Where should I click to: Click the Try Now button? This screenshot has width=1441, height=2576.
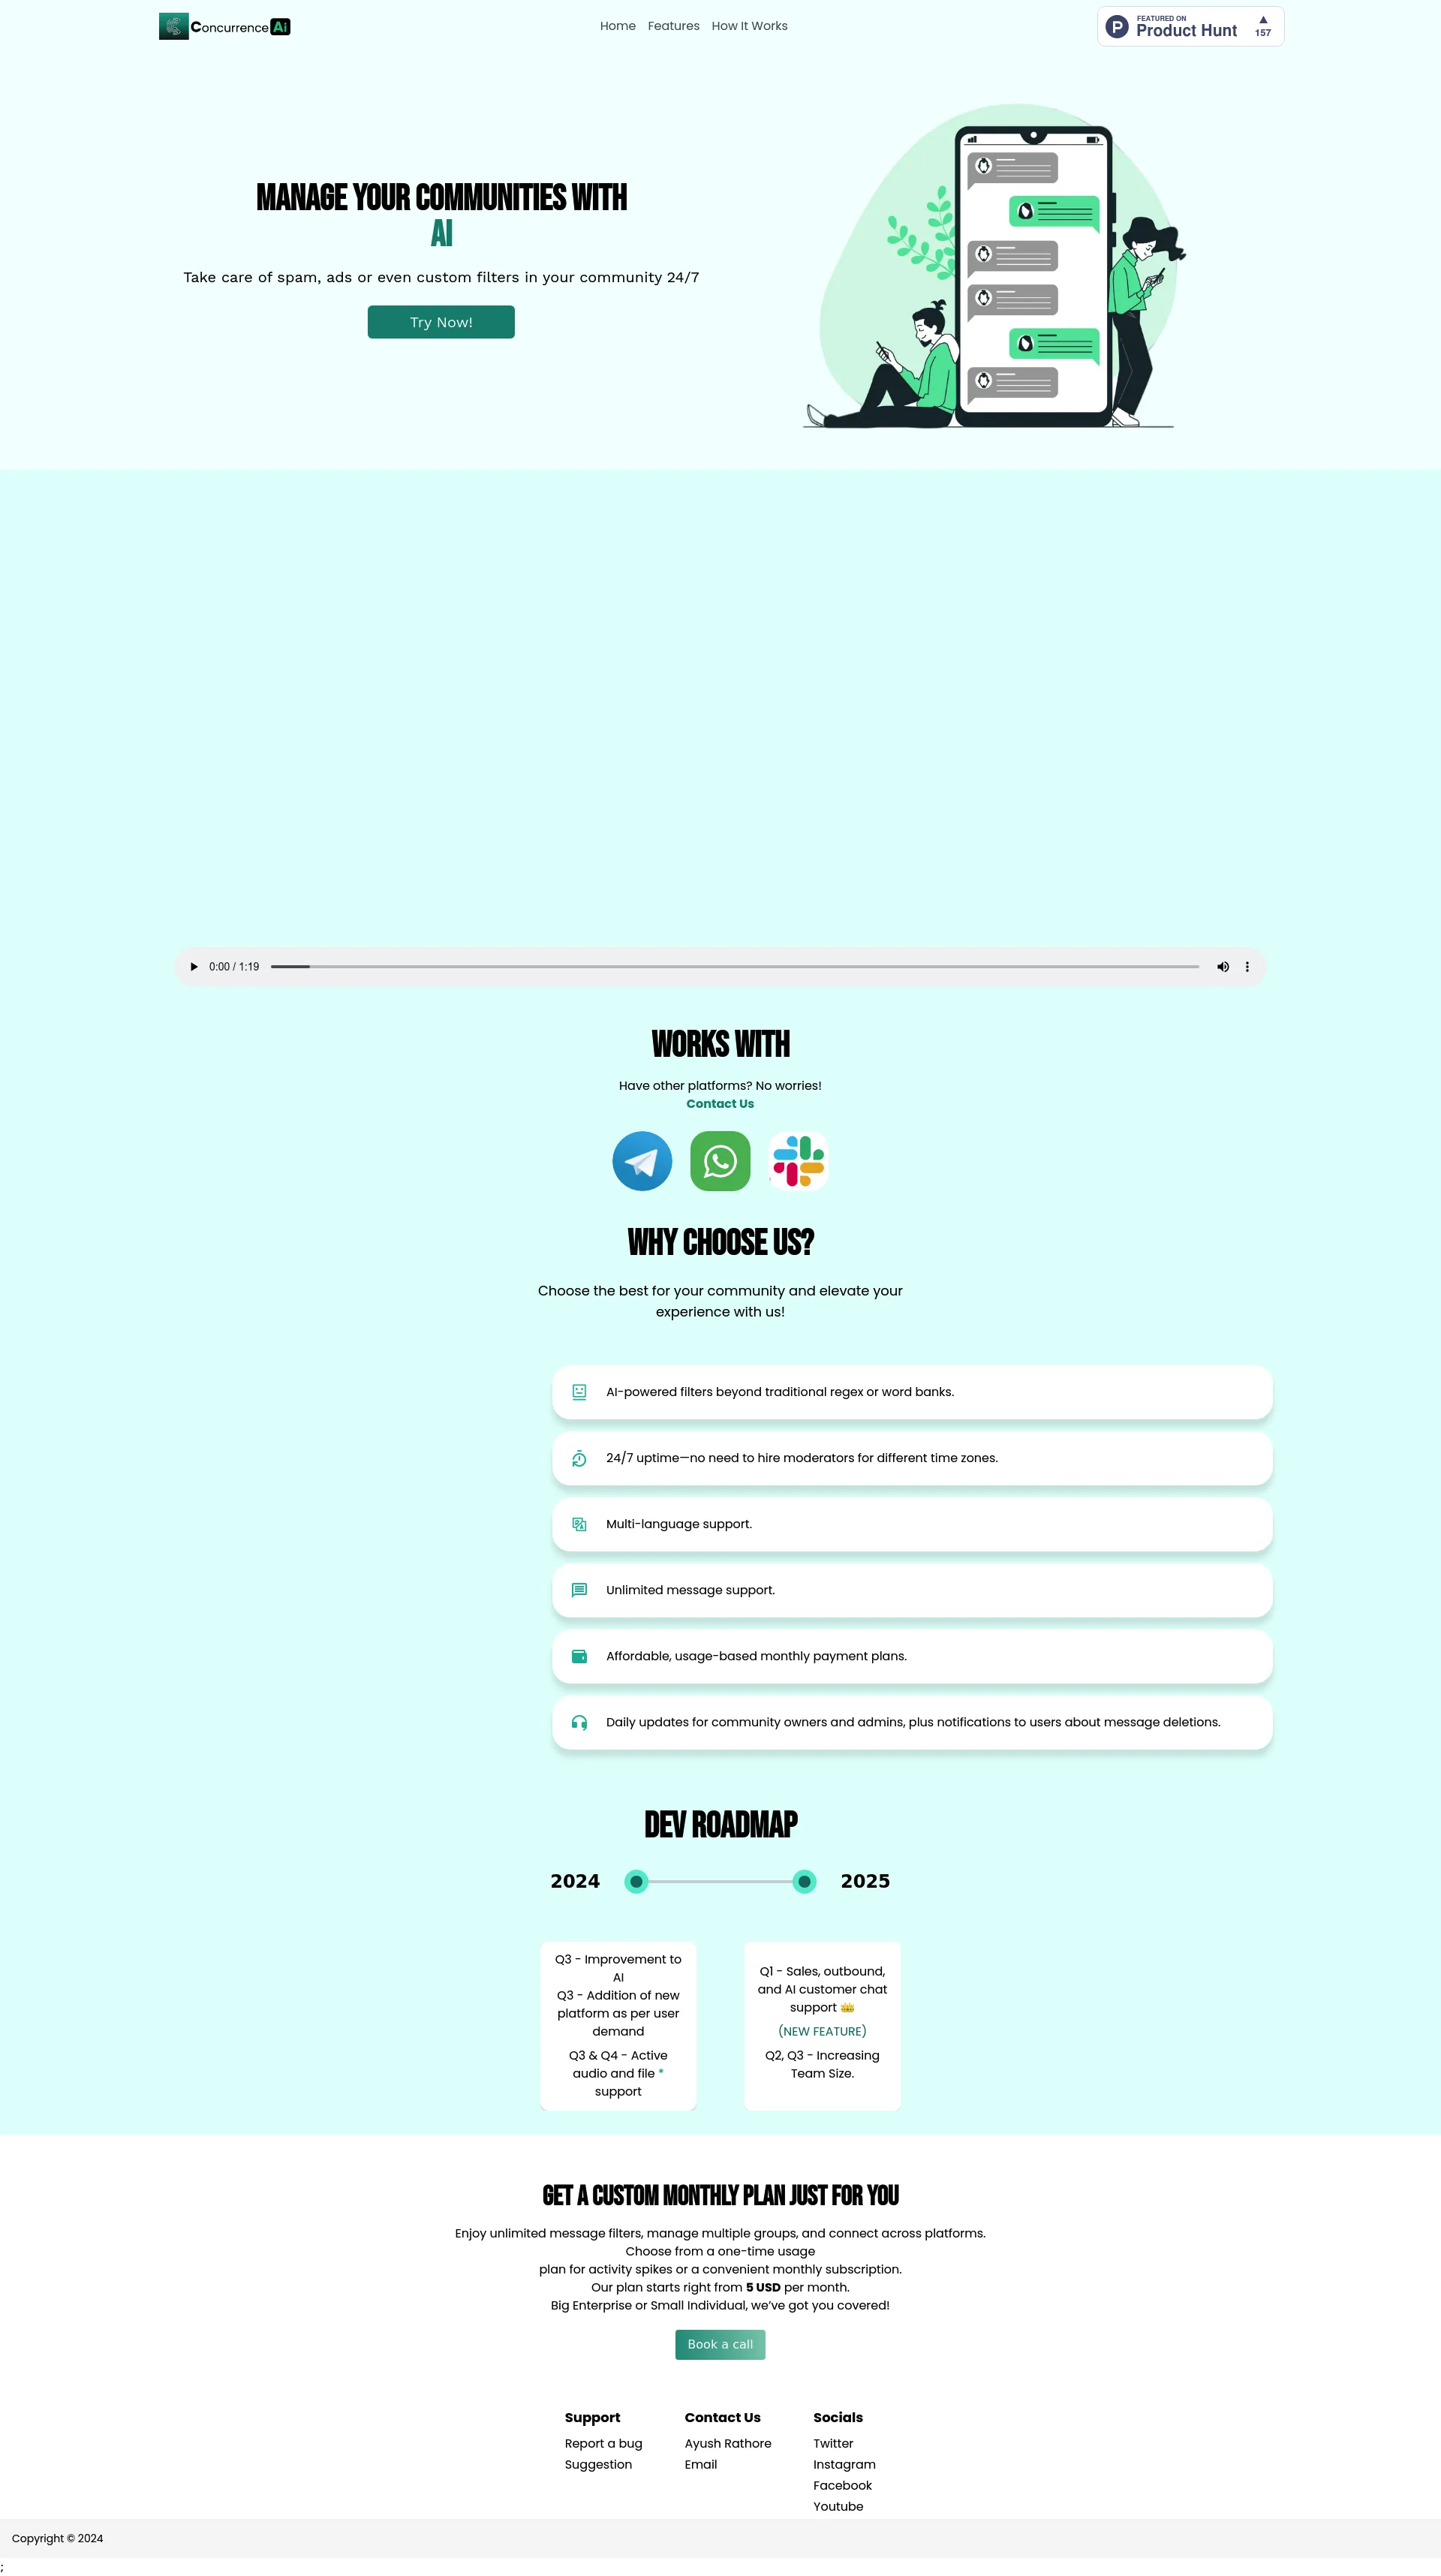pos(441,320)
